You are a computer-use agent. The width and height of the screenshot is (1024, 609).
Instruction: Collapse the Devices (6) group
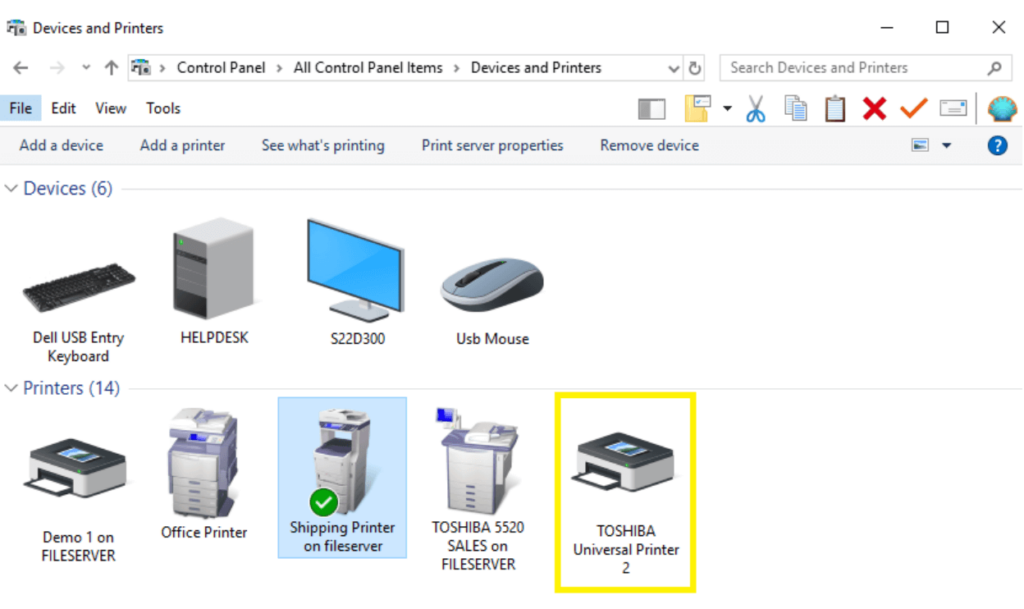[10, 189]
